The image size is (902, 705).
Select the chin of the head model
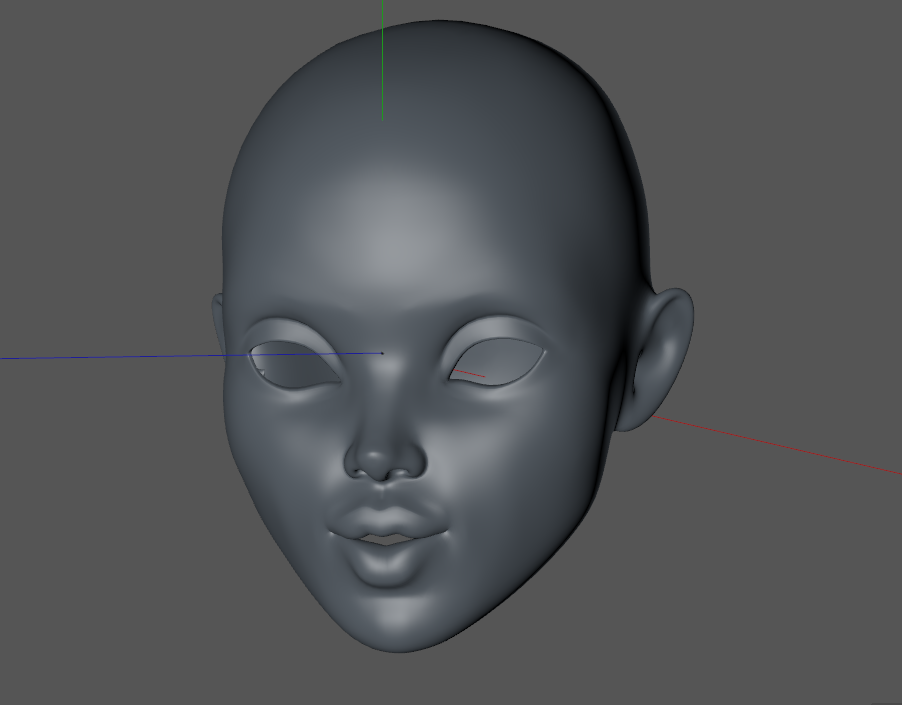[398, 620]
